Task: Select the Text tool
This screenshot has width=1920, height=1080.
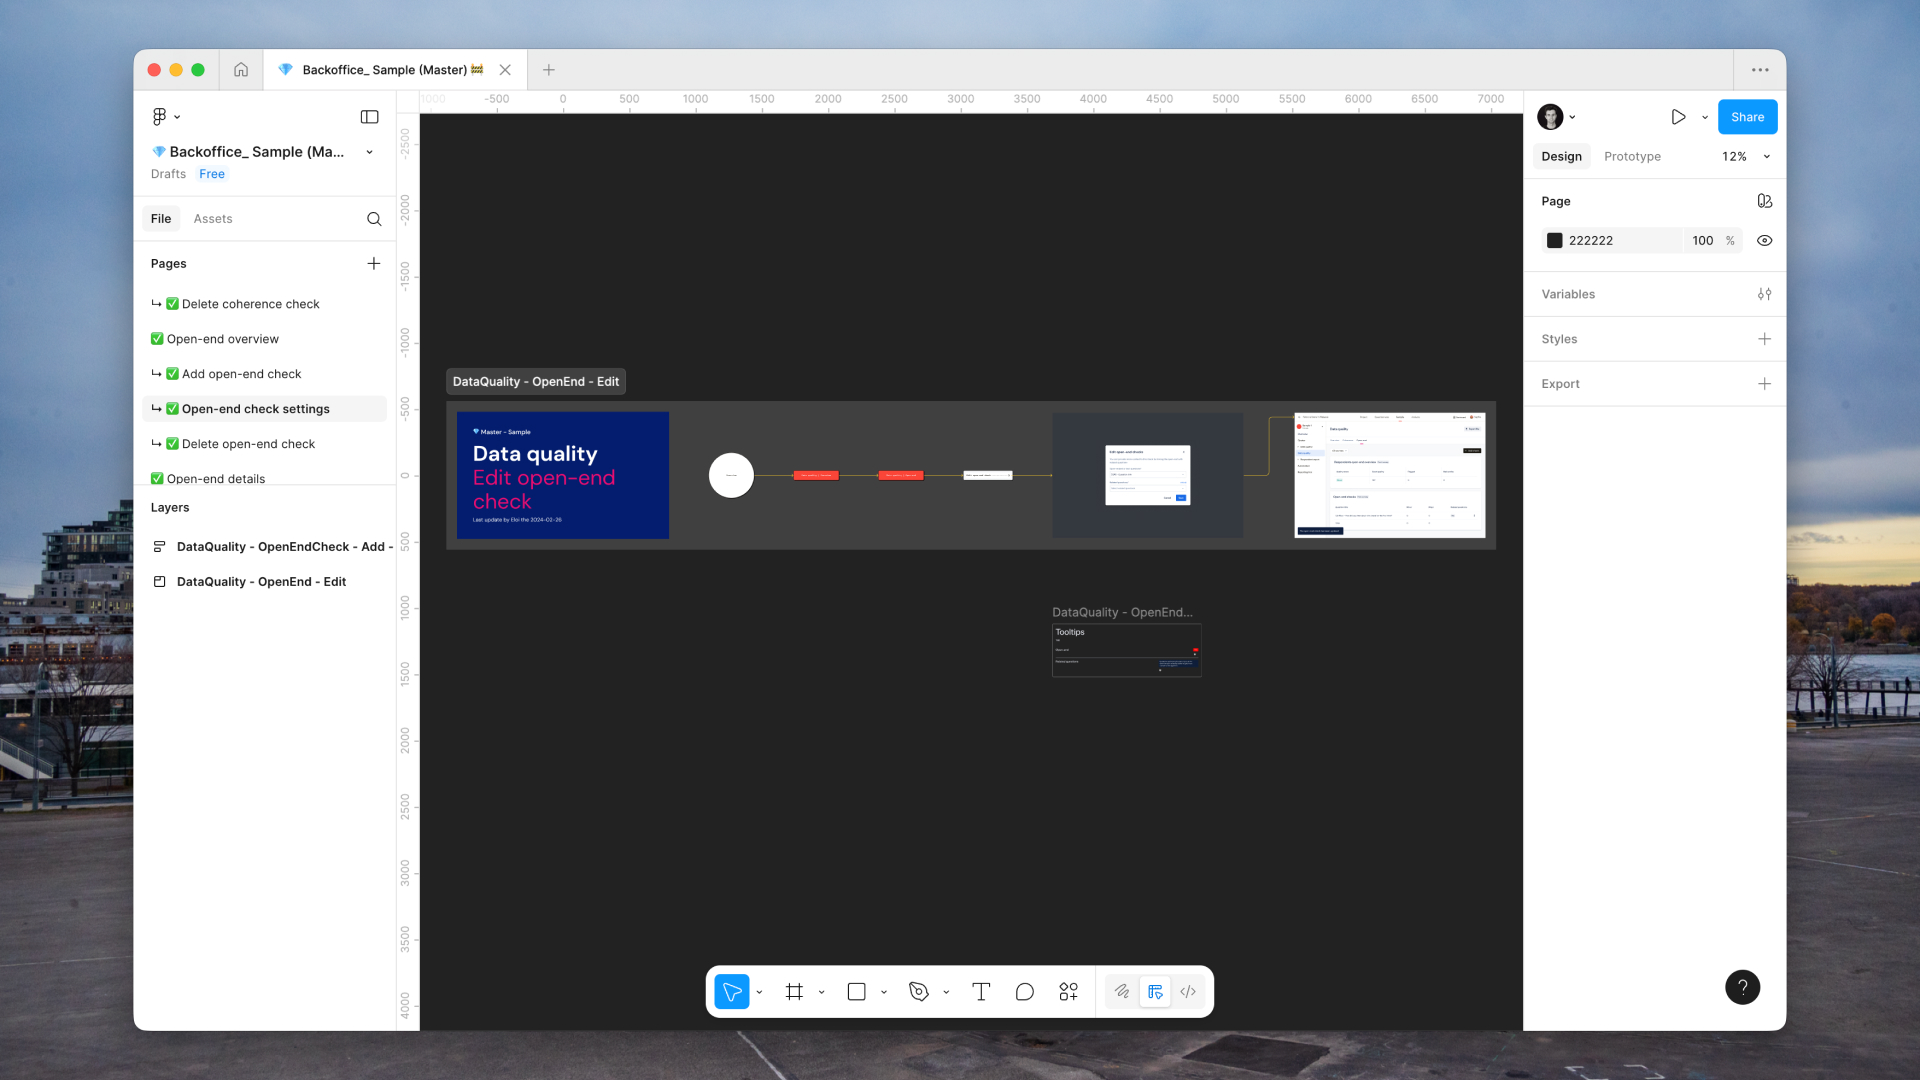Action: pos(981,991)
